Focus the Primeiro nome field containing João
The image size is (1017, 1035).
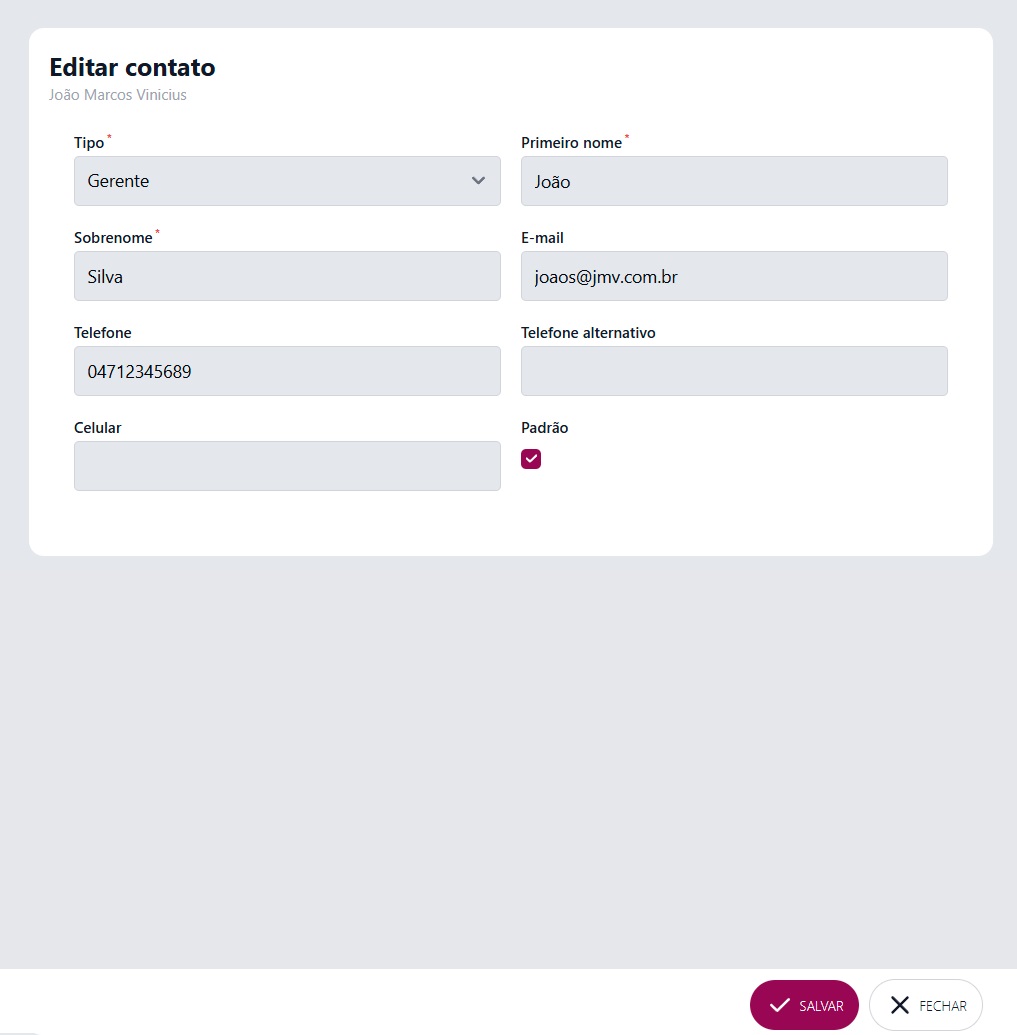[734, 181]
